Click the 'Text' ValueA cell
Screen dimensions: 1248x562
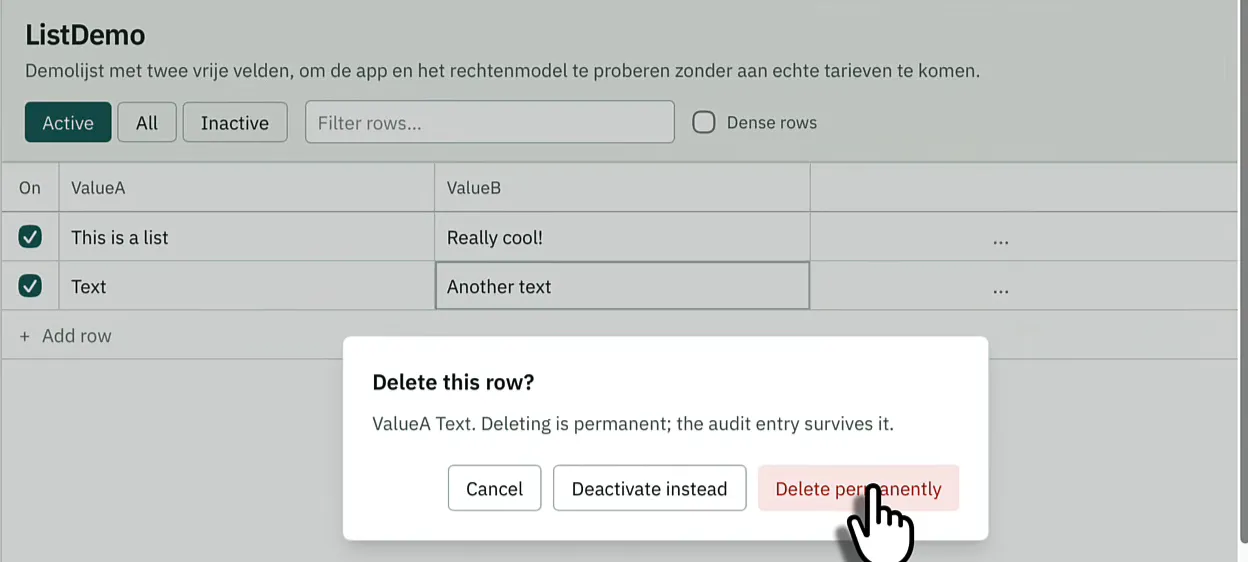[247, 286]
